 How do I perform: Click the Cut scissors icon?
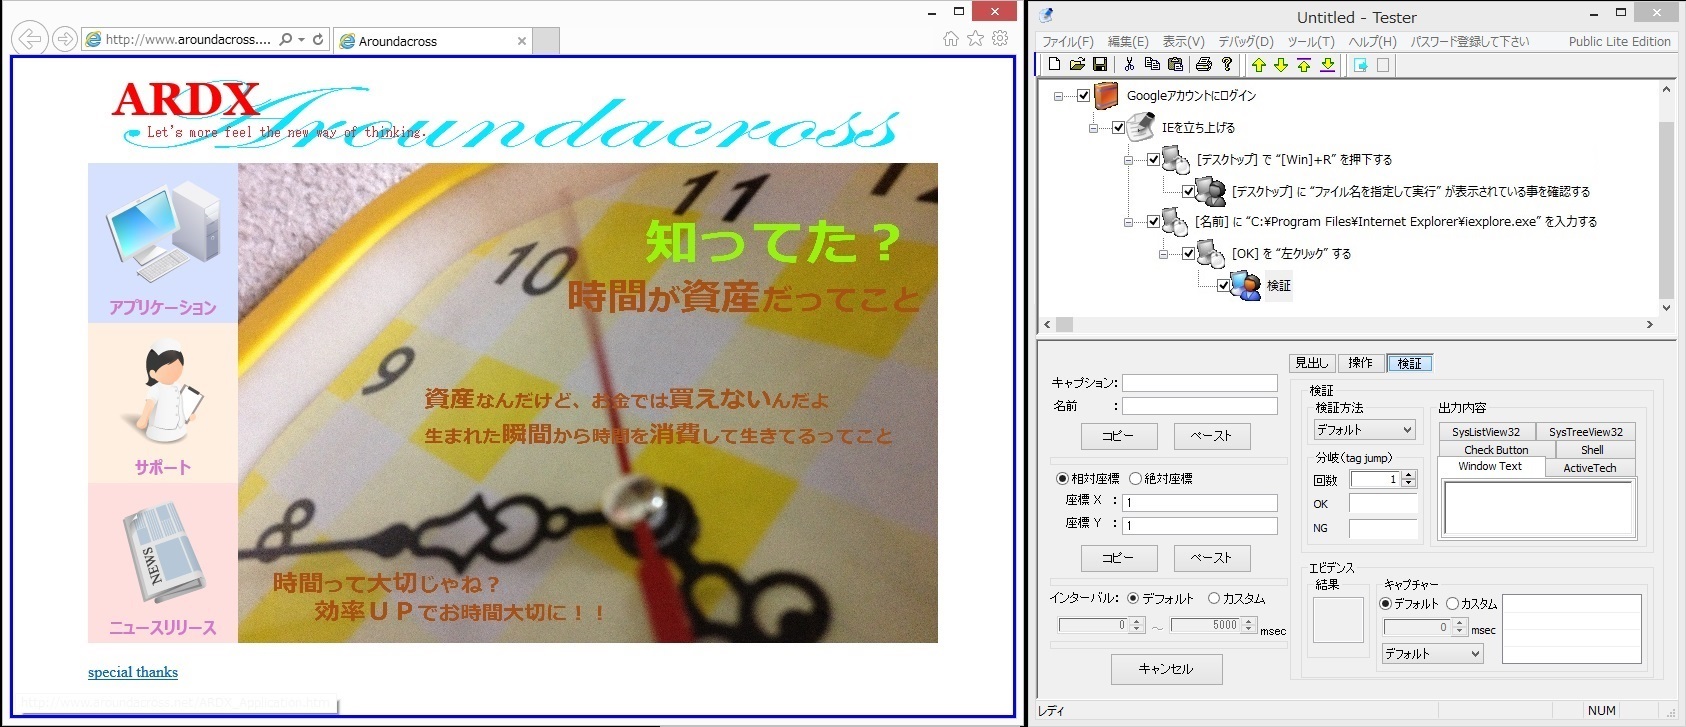(x=1129, y=65)
